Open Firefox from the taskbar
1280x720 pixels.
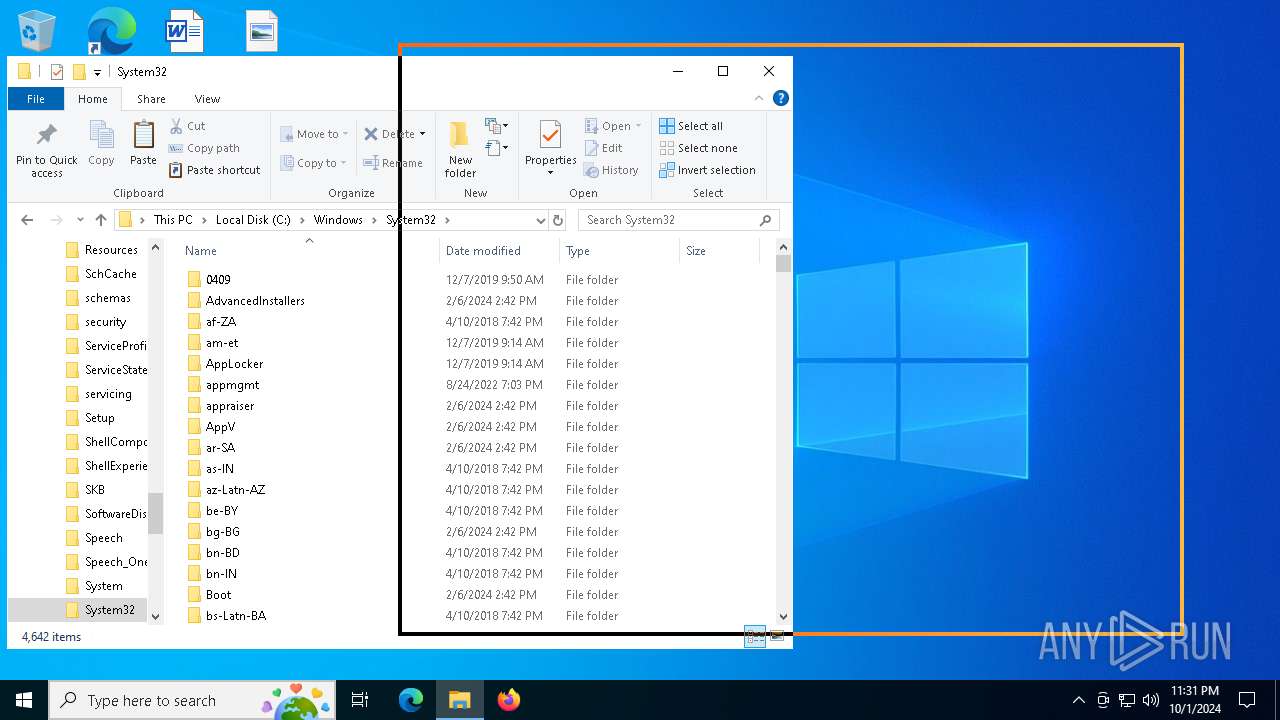[x=509, y=700]
